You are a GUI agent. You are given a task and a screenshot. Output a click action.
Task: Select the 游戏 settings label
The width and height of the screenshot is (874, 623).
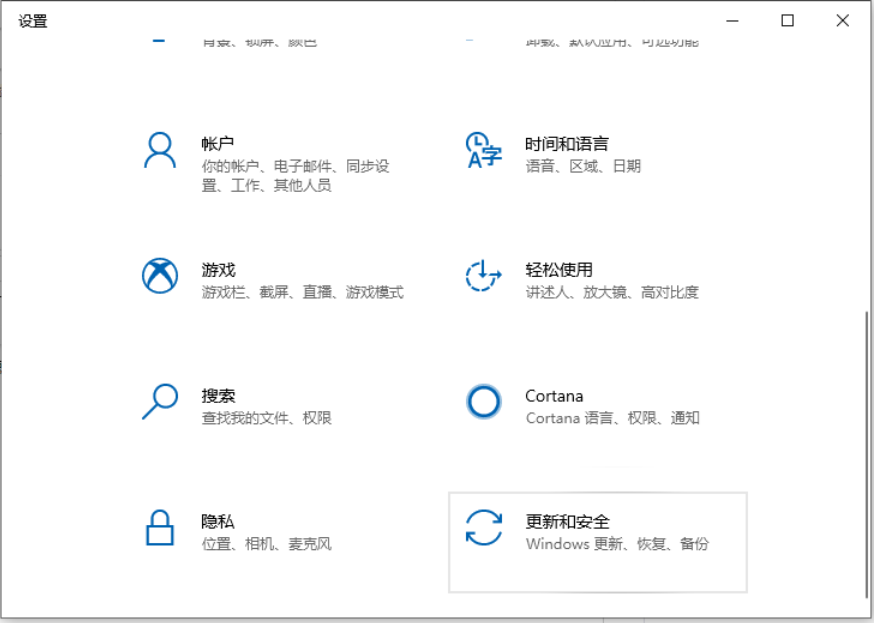tap(217, 270)
